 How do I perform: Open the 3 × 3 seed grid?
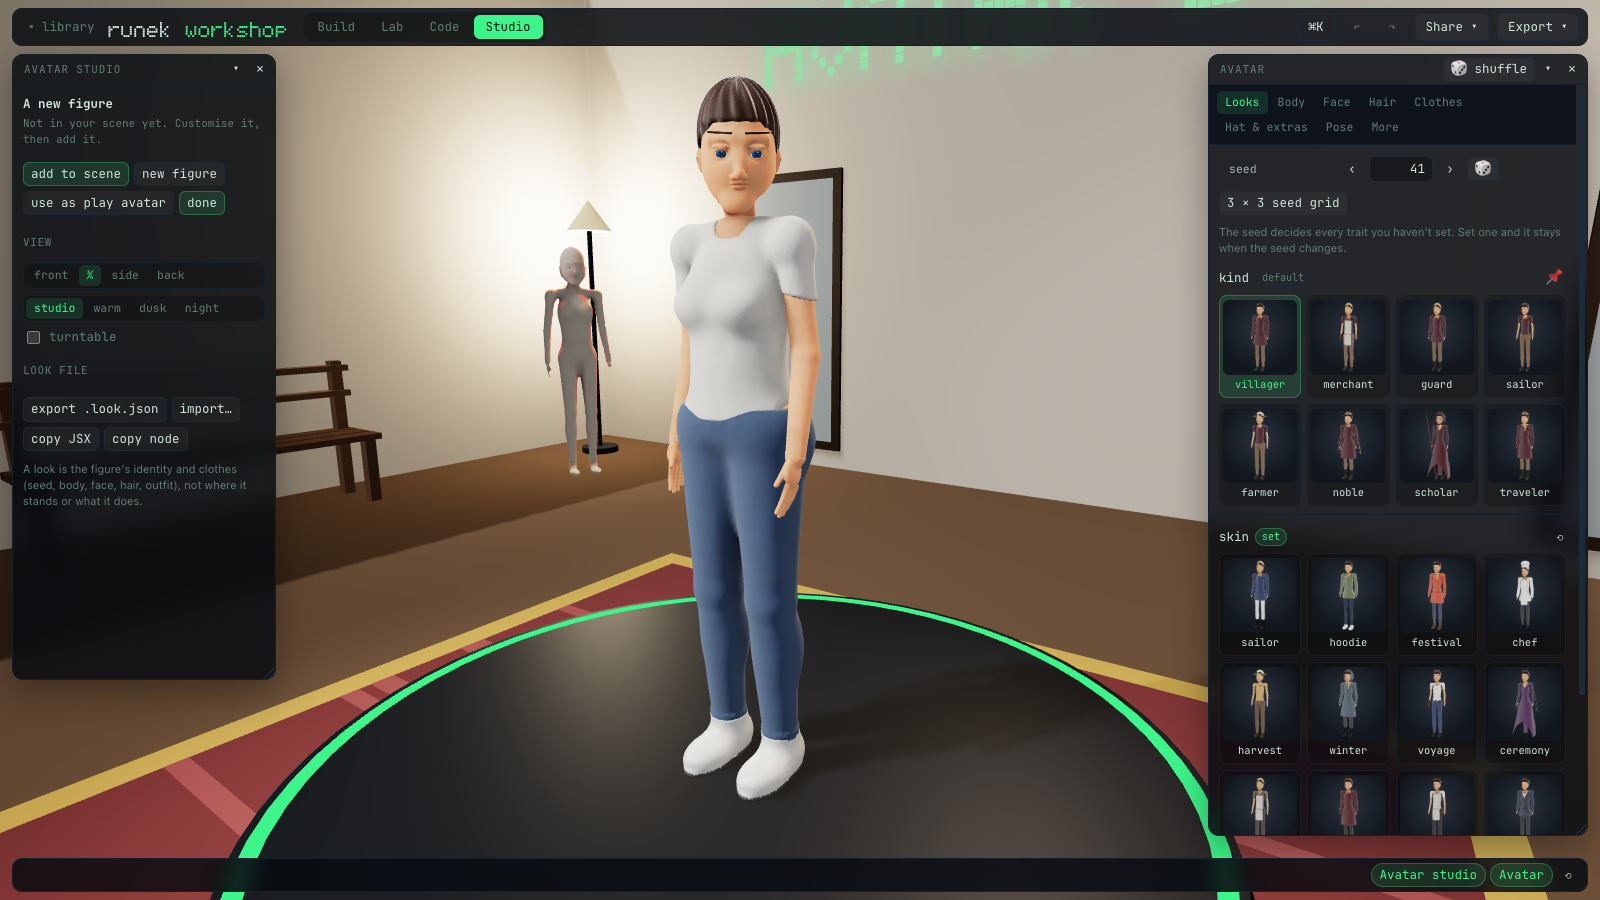click(1283, 203)
